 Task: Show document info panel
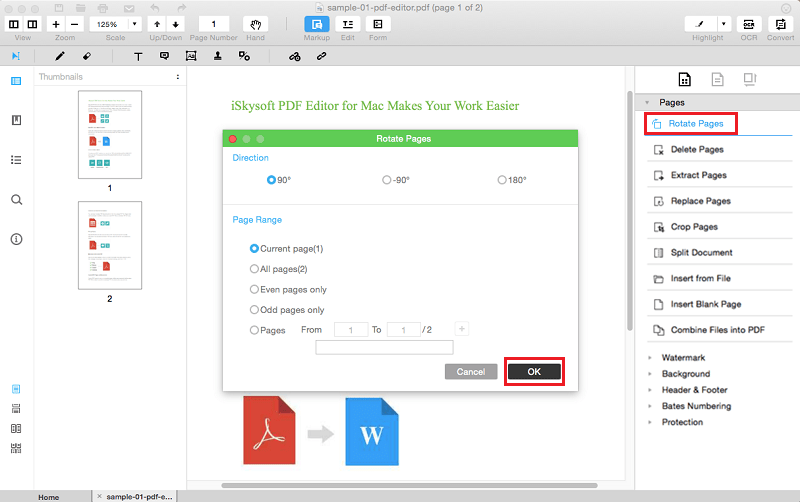point(16,239)
